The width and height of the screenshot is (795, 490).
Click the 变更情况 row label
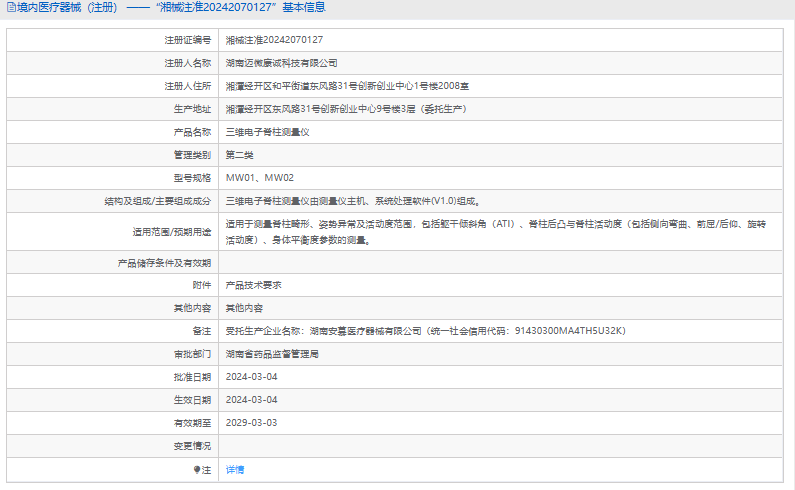192,446
